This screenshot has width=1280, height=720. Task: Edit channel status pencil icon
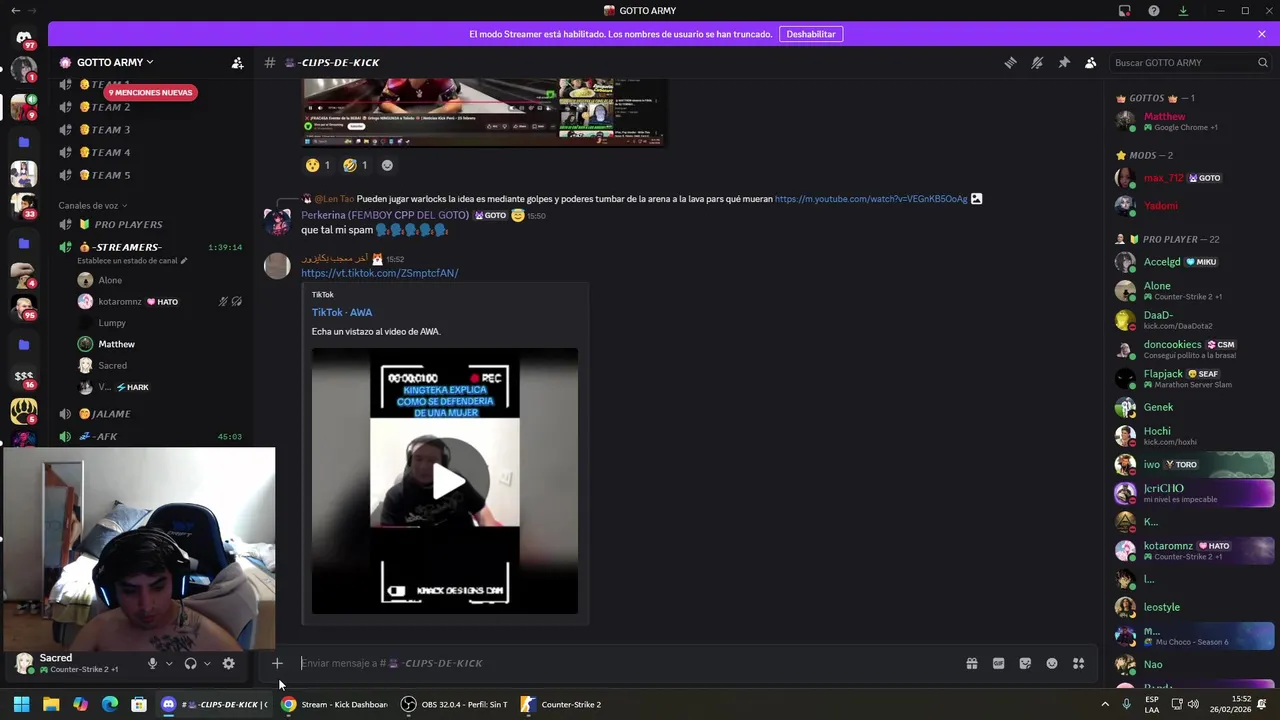click(x=184, y=261)
